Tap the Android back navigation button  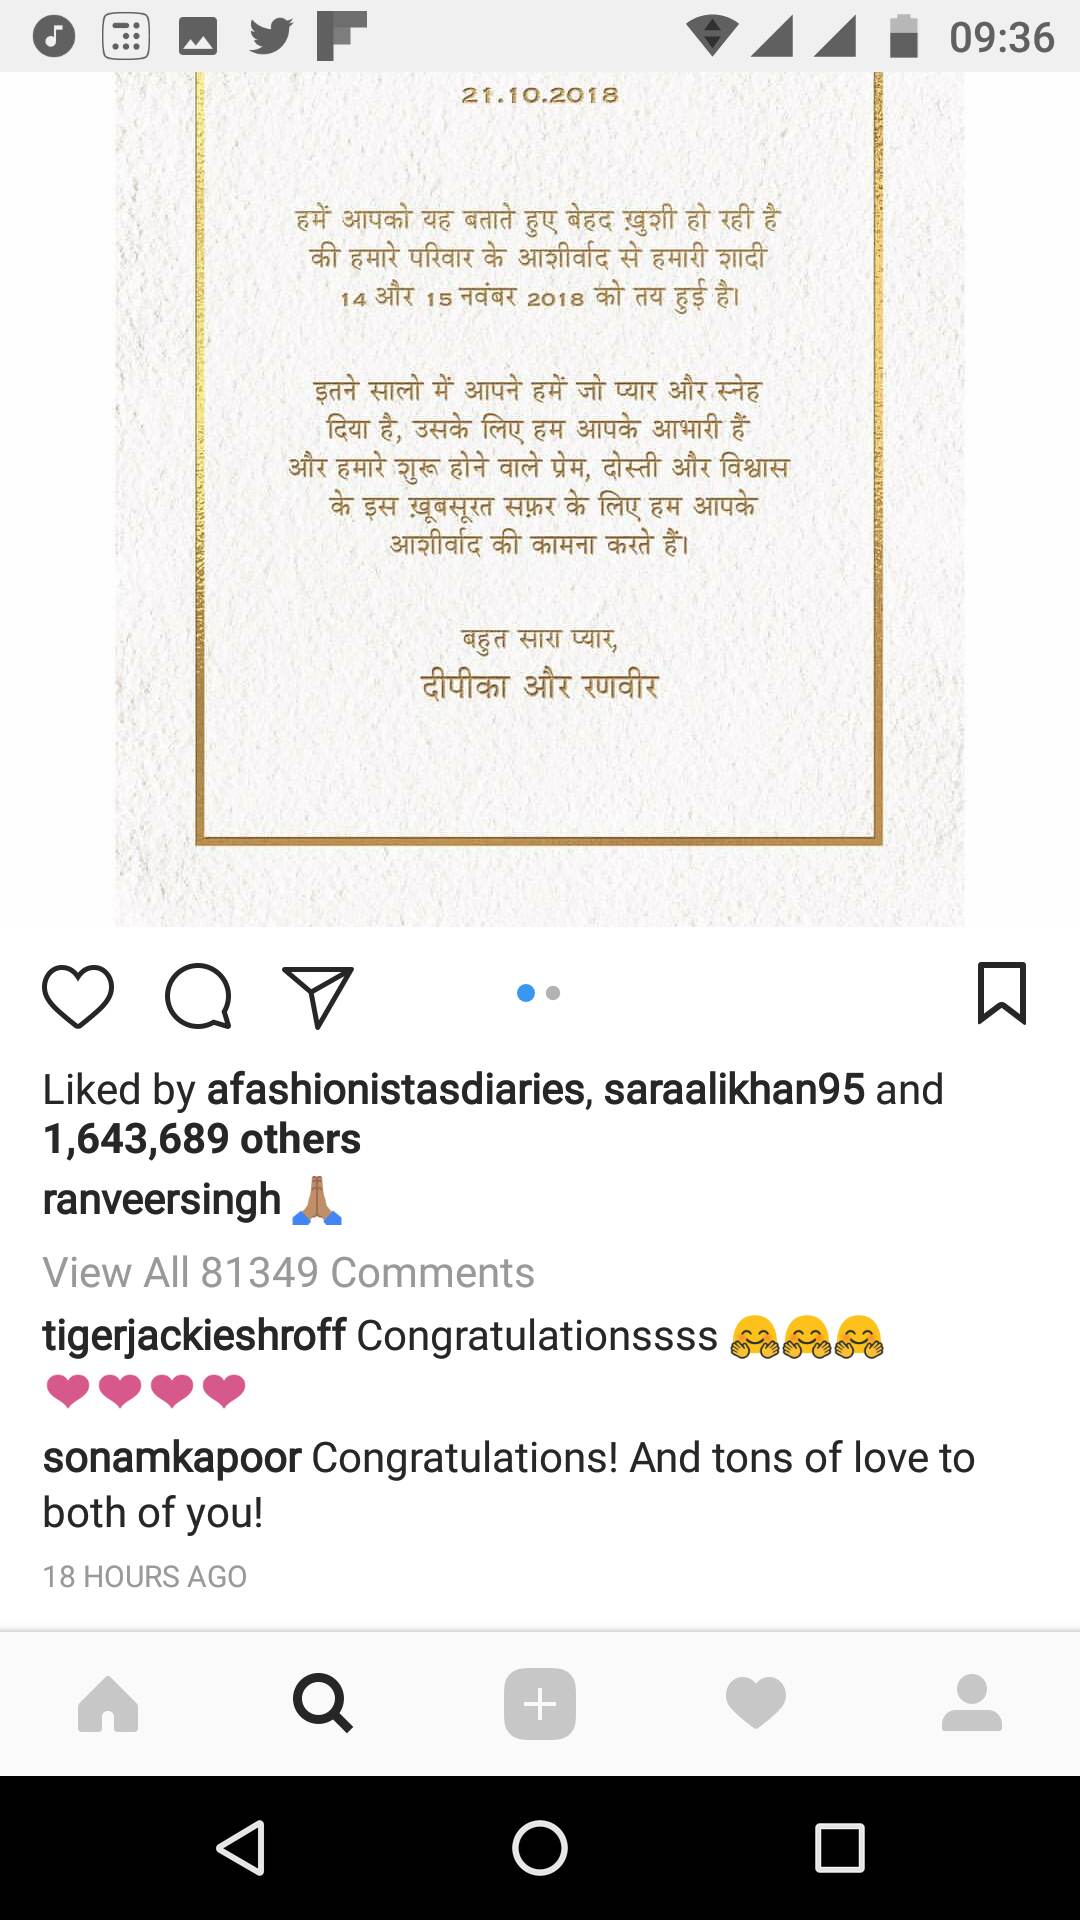tap(241, 1847)
